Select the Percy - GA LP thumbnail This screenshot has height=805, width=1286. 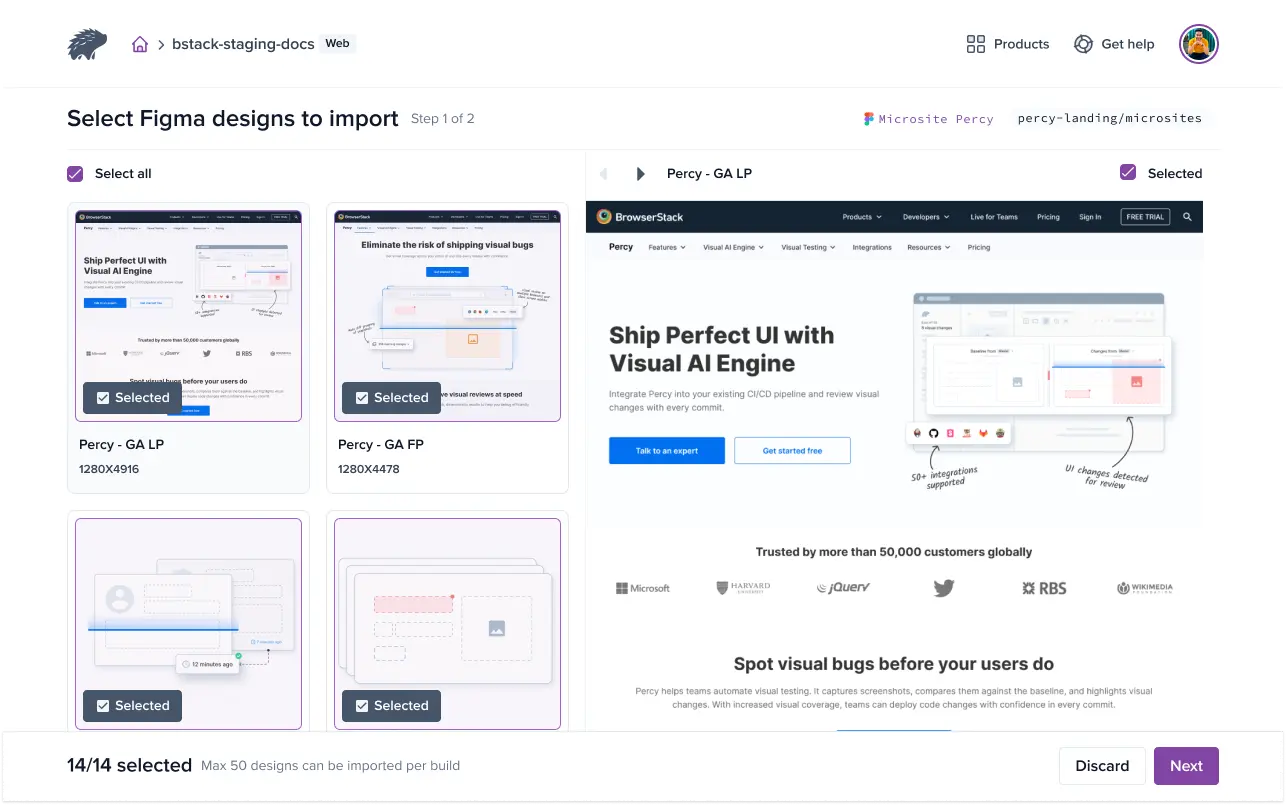pos(188,300)
